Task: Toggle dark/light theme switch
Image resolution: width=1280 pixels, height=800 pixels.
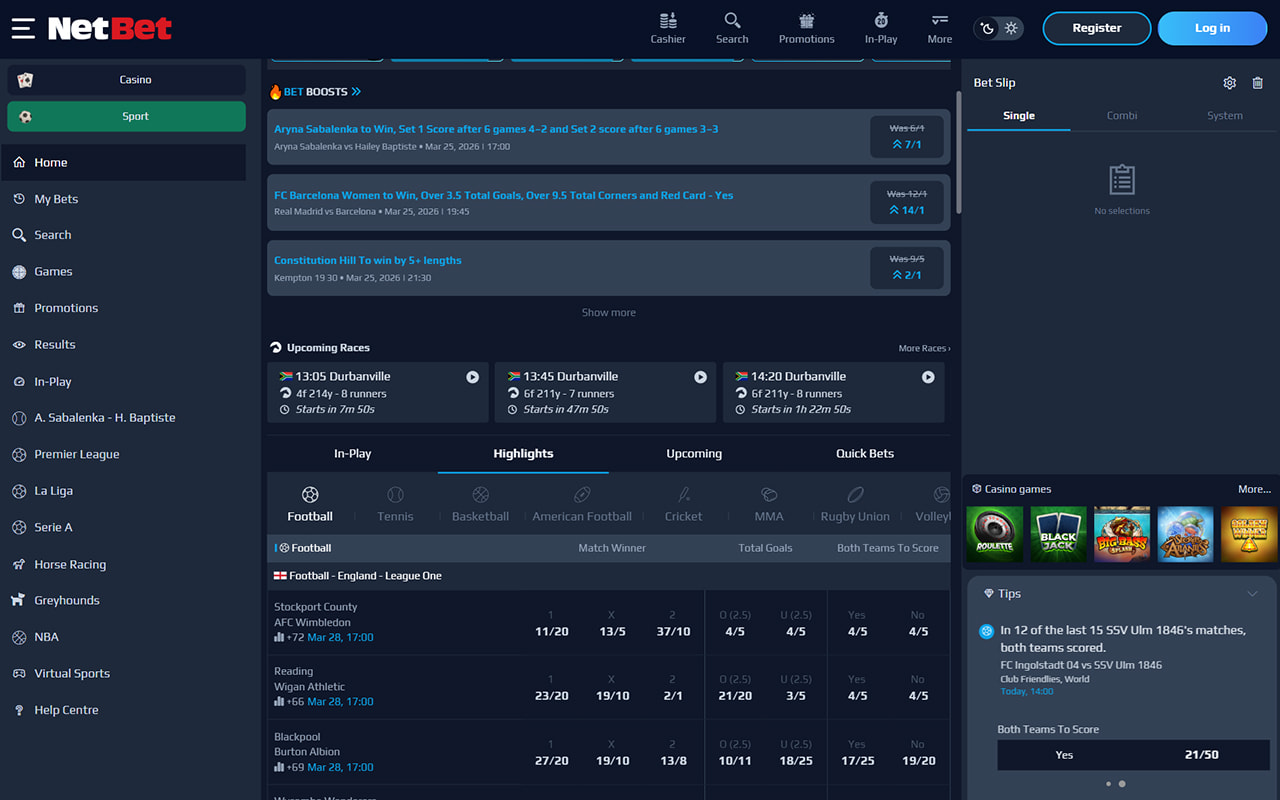Action: 999,28
